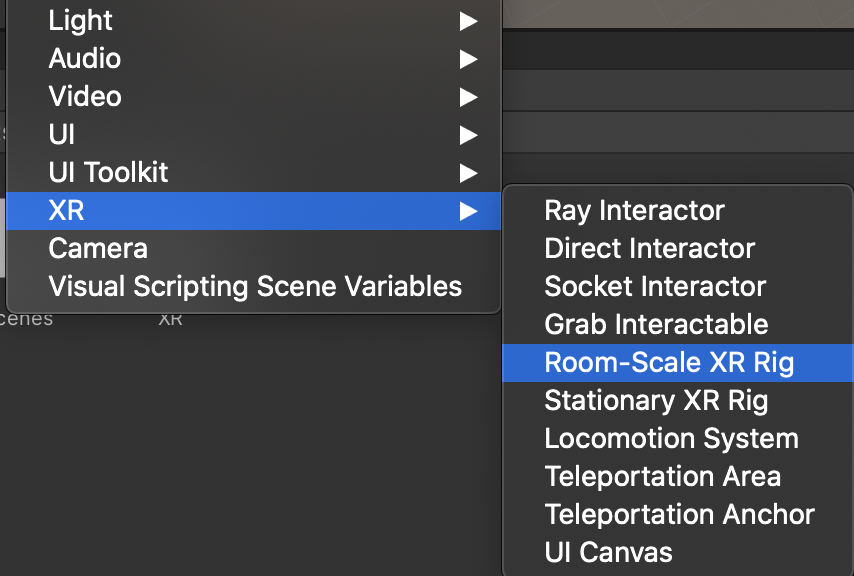The height and width of the screenshot is (576, 854).
Task: Expand the Video submenu arrow
Action: (x=468, y=97)
